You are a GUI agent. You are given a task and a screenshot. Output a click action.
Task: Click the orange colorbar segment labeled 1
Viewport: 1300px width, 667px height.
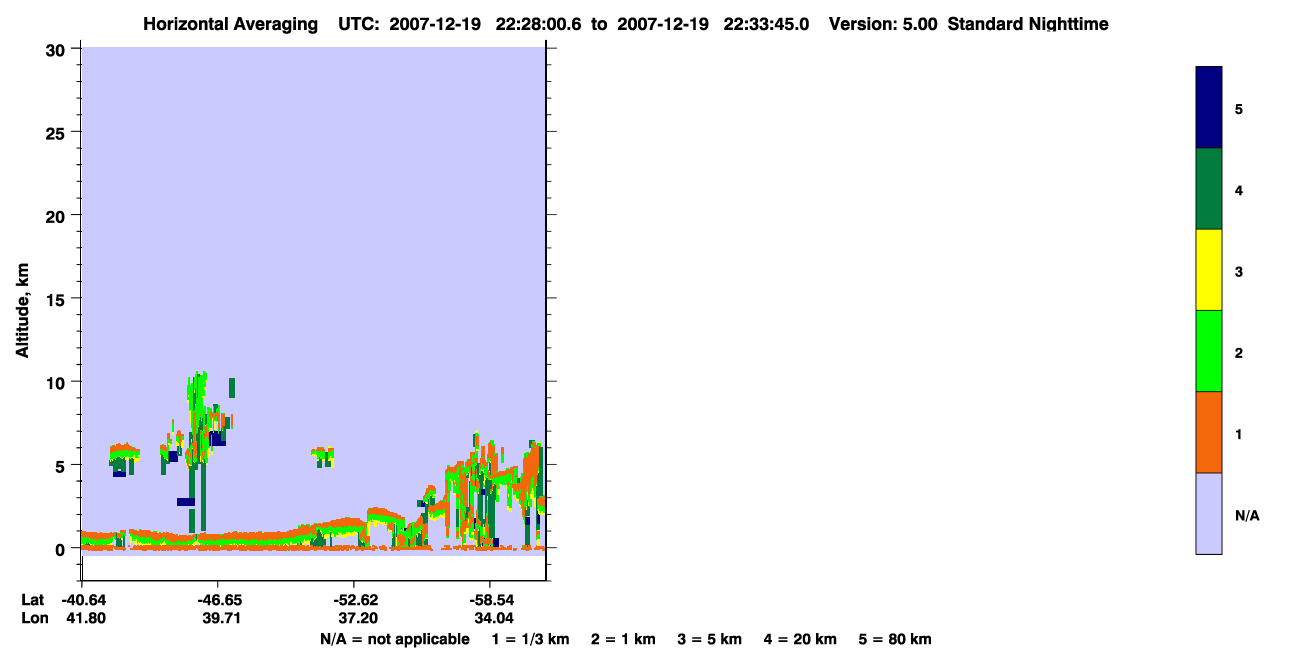tap(1209, 432)
